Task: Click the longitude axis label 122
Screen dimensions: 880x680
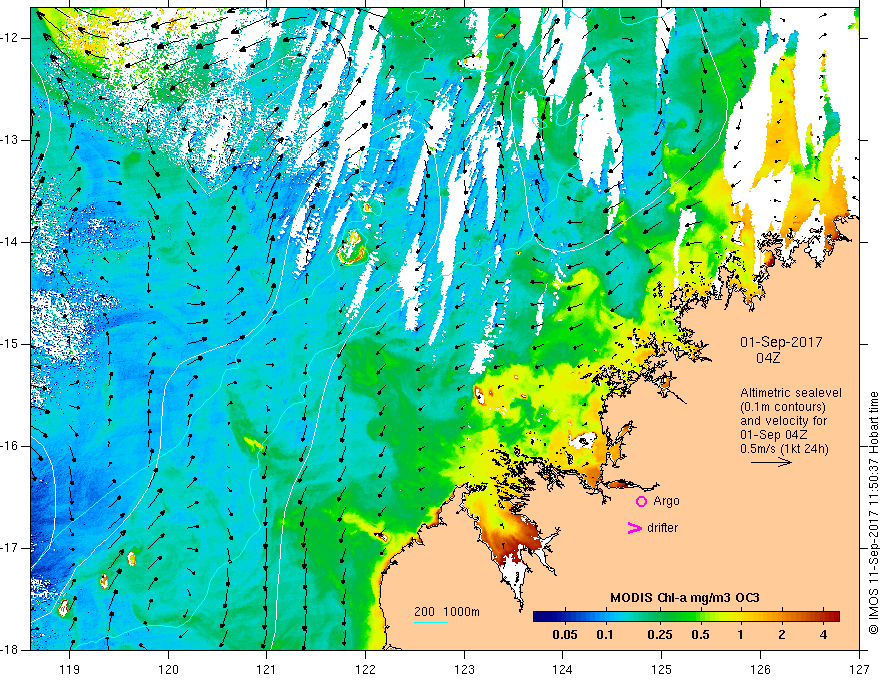Action: click(x=365, y=669)
